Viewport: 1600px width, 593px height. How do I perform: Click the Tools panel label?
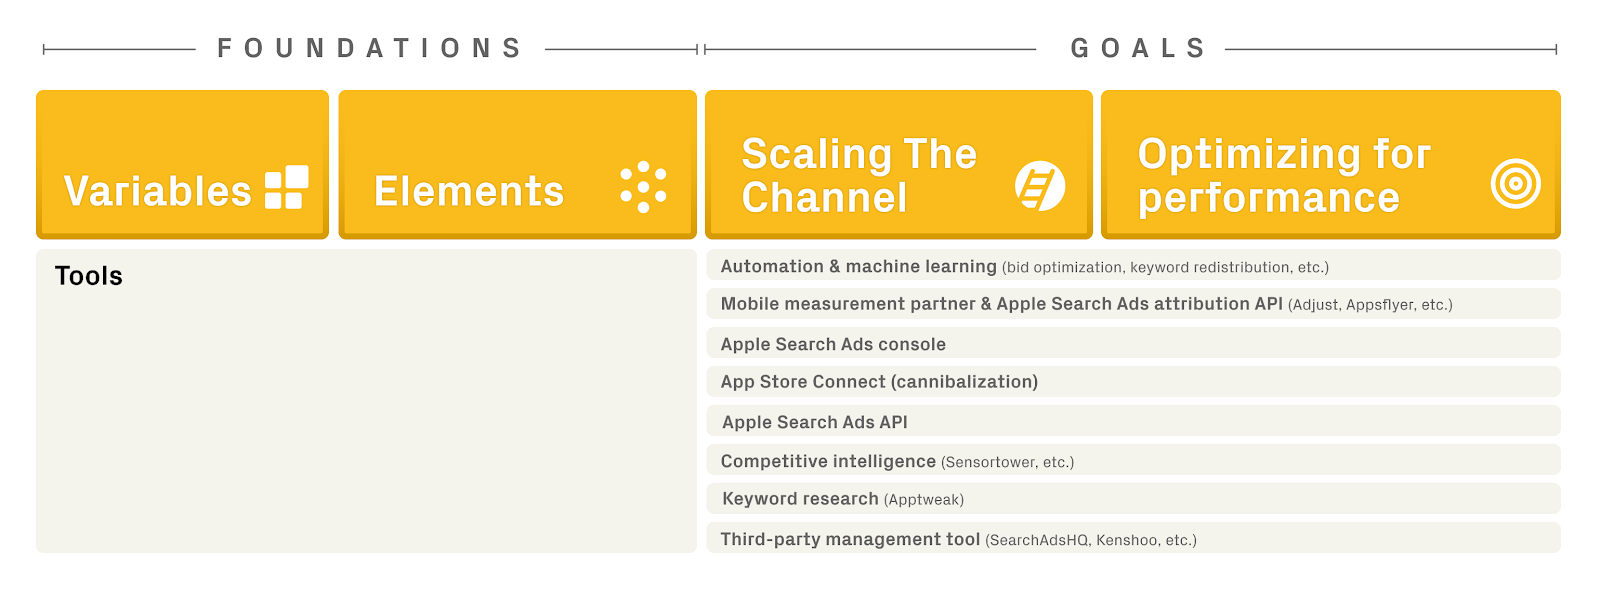[x=89, y=276]
